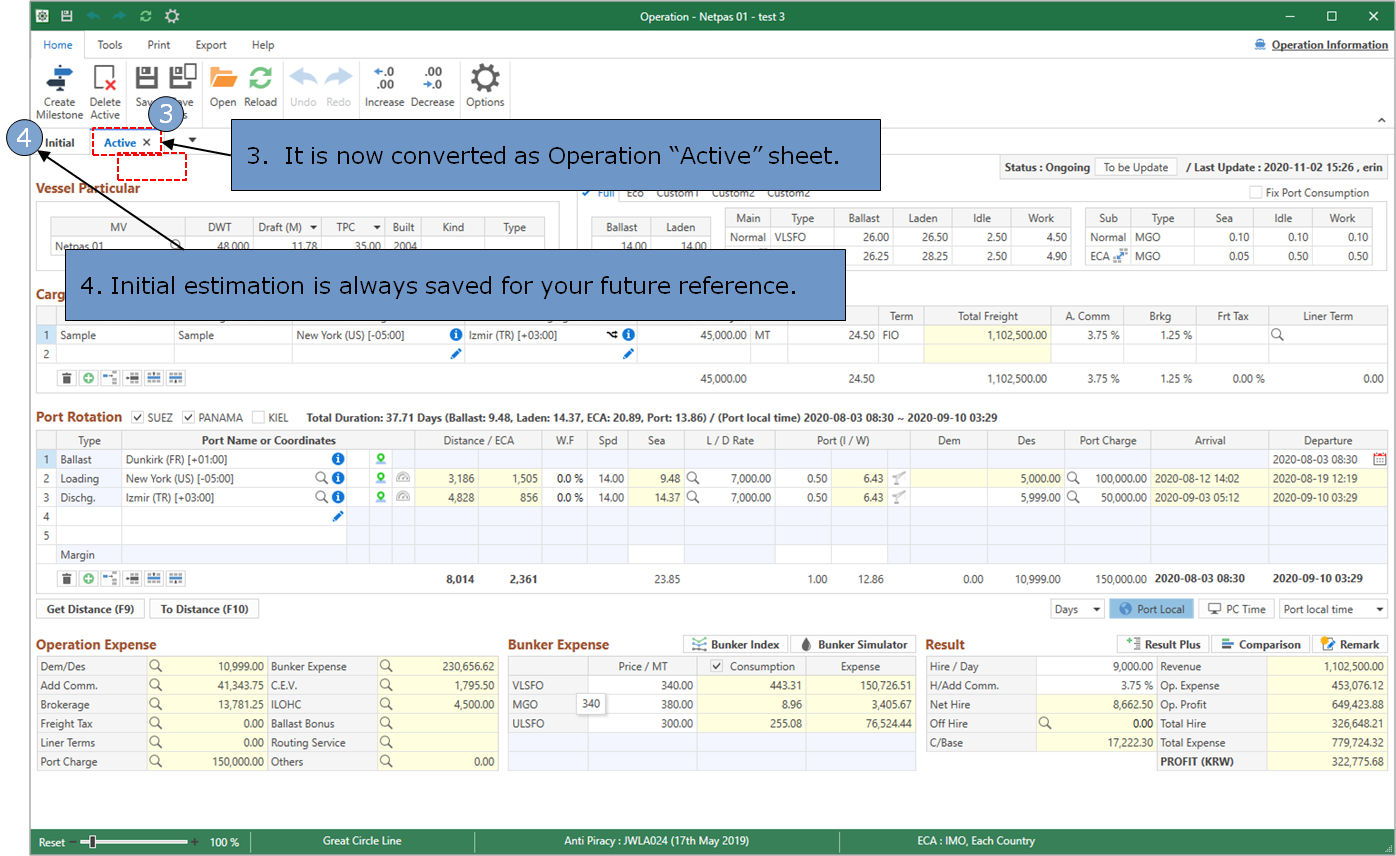Reload the operation sheet
Viewport: 1396px width, 856px height.
(261, 80)
